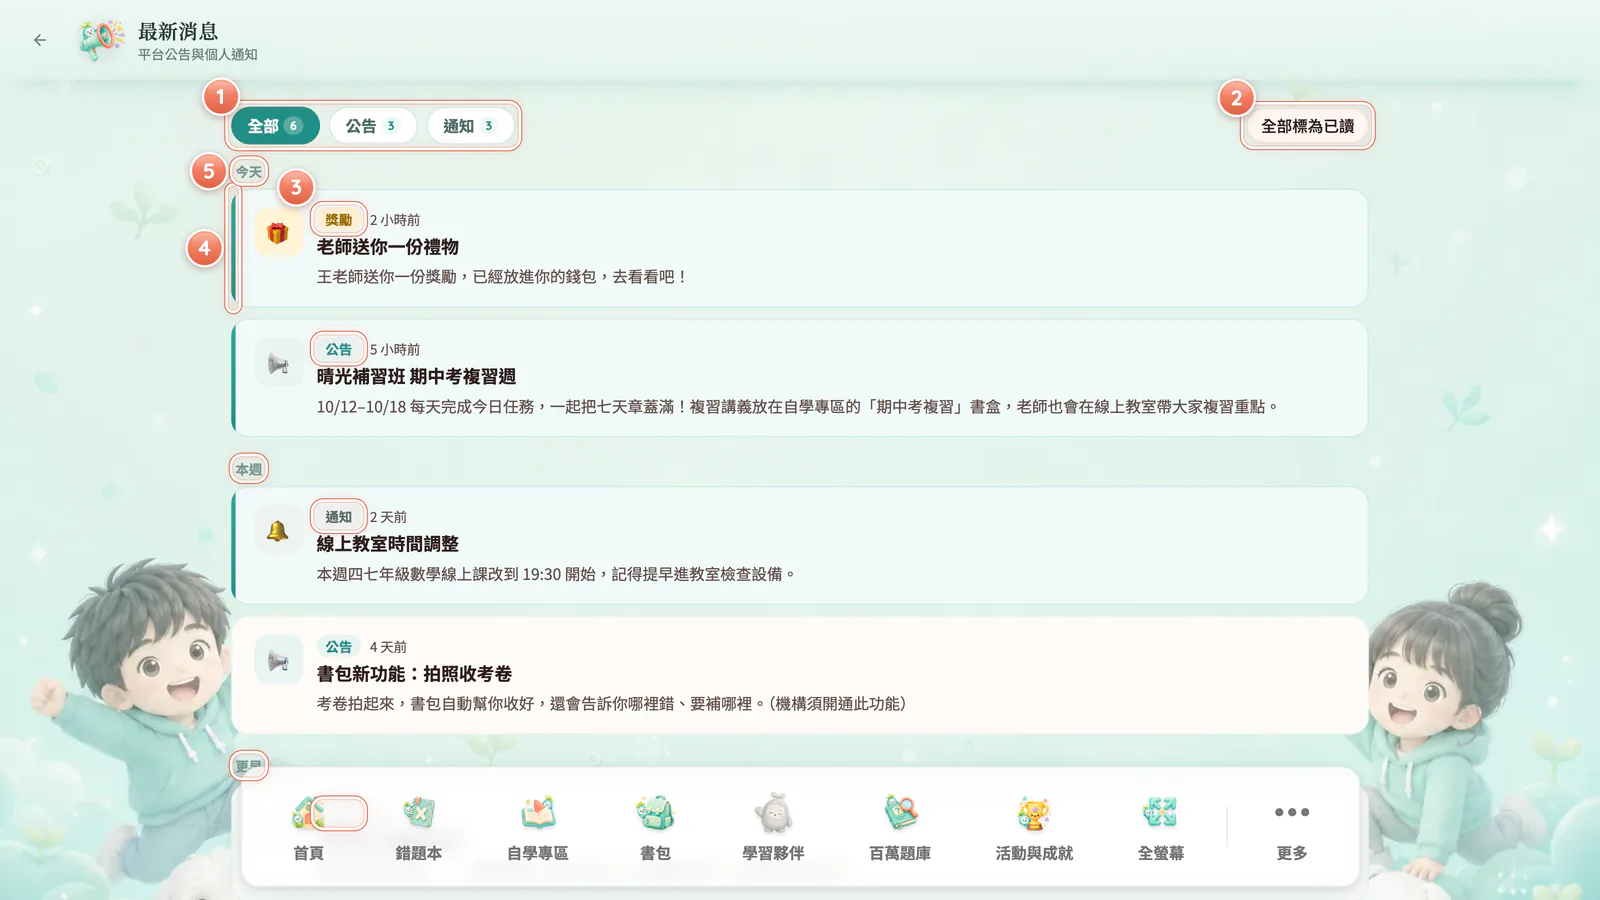The height and width of the screenshot is (900, 1600).
Task: Go back with the arrow icon
Action: point(40,40)
